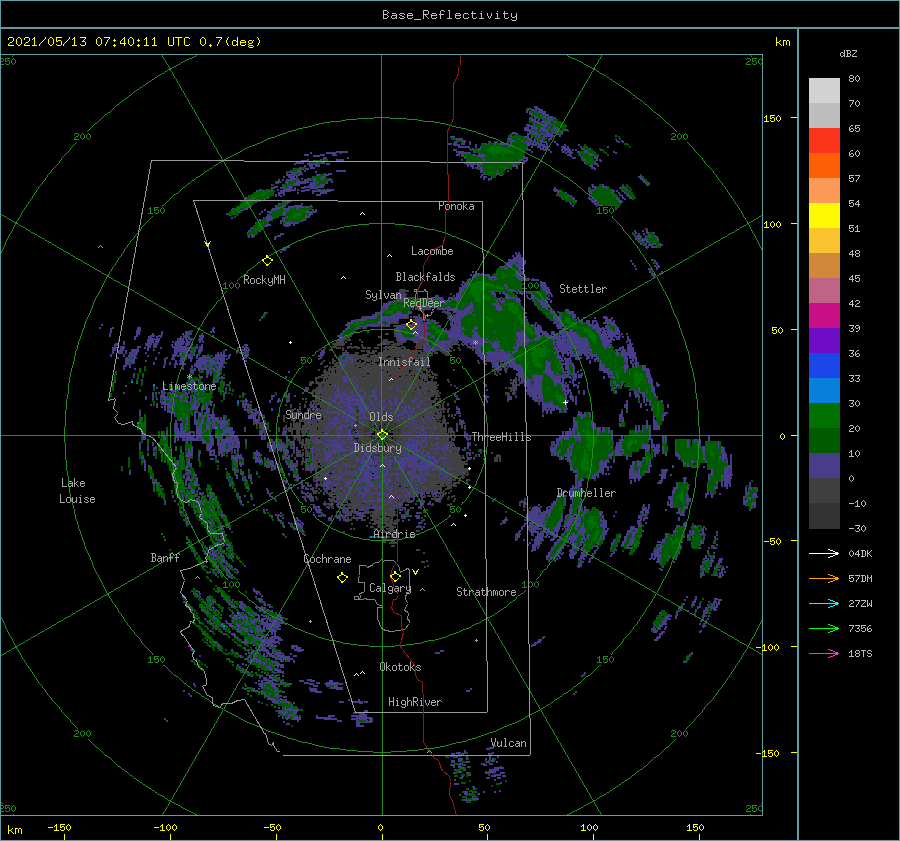Viewport: 900px width, 841px height.
Task: Click the Lake Louise label
Action: tap(77, 491)
